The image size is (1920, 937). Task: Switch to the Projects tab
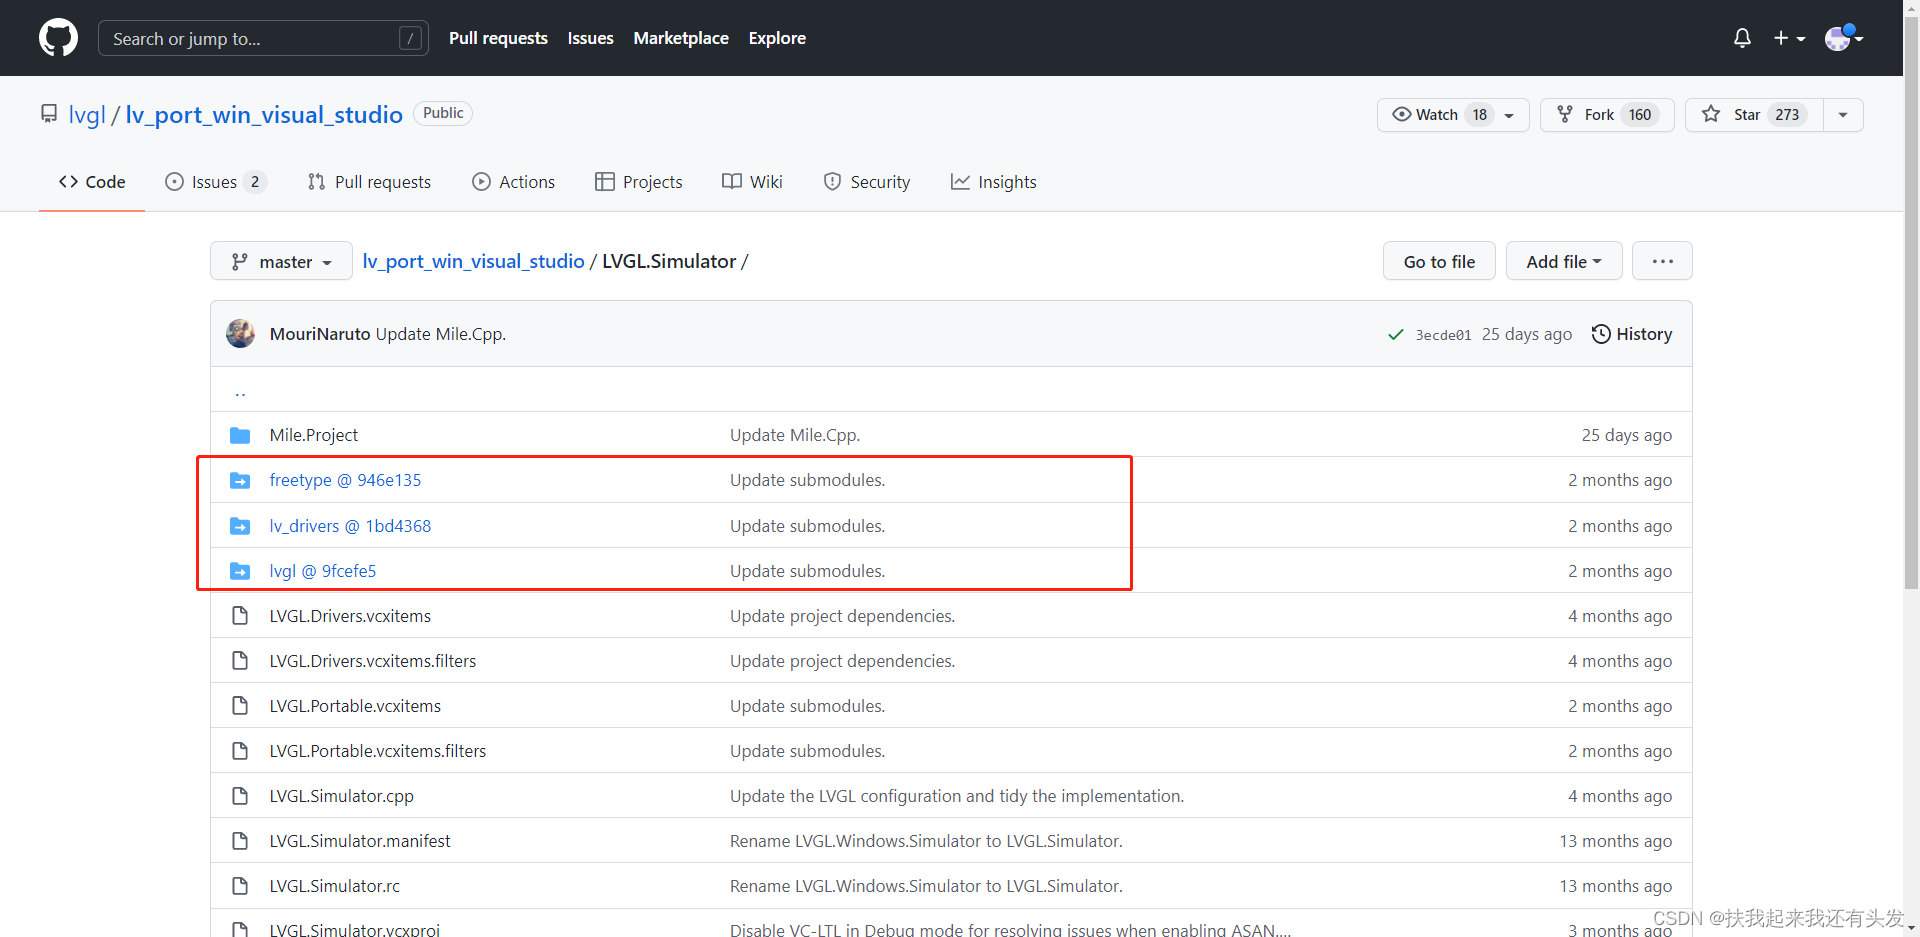coord(638,182)
